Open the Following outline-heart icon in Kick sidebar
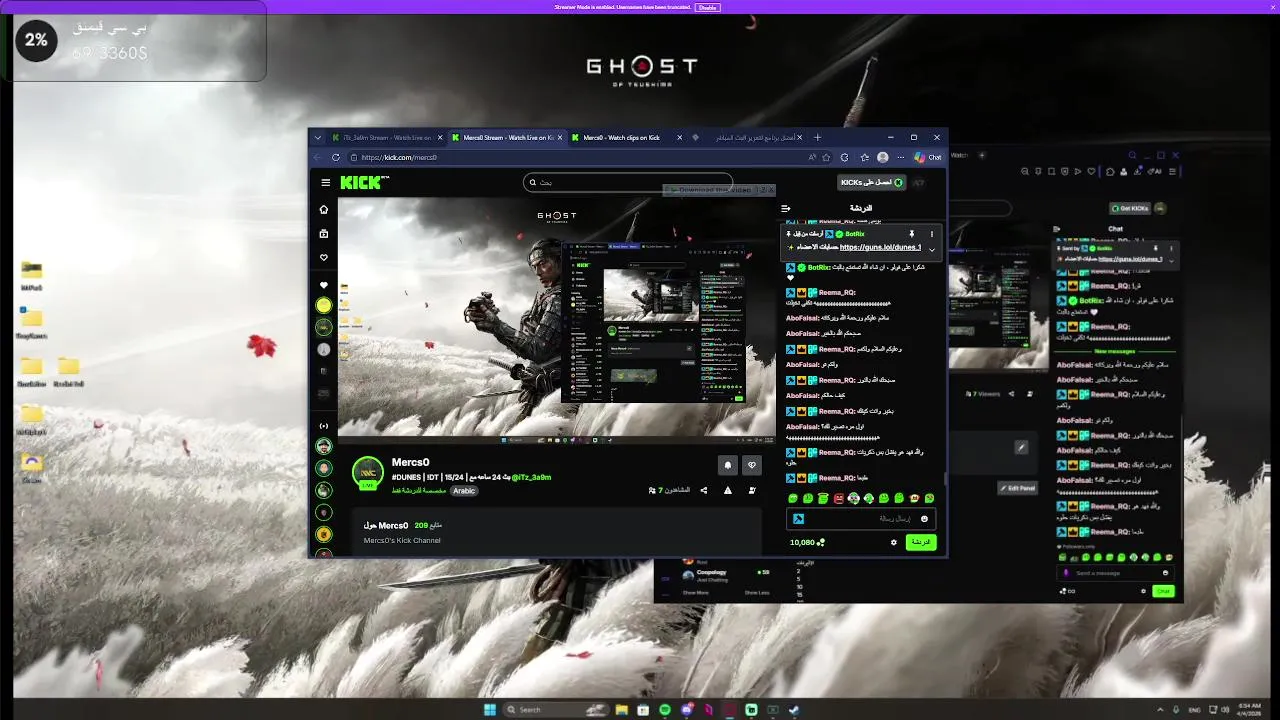 pyautogui.click(x=323, y=258)
